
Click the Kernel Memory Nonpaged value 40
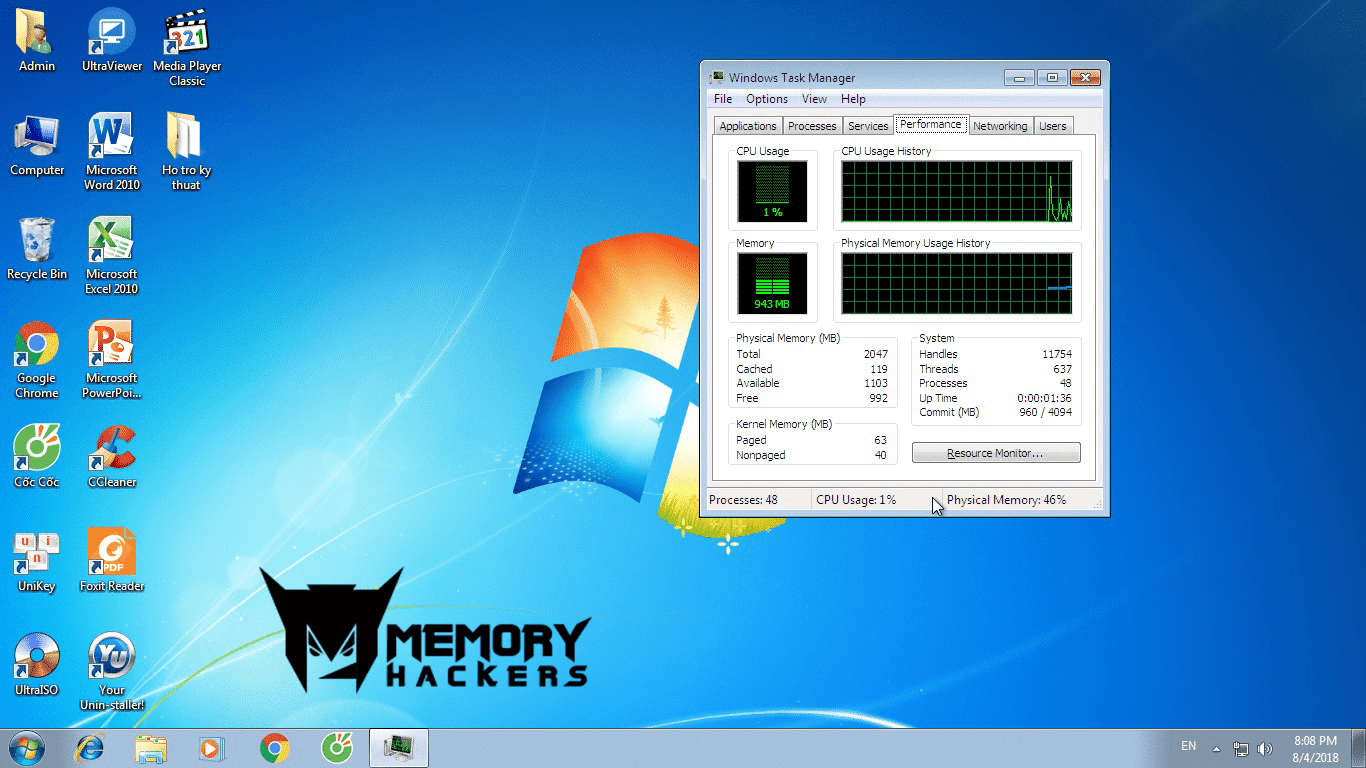[x=880, y=455]
